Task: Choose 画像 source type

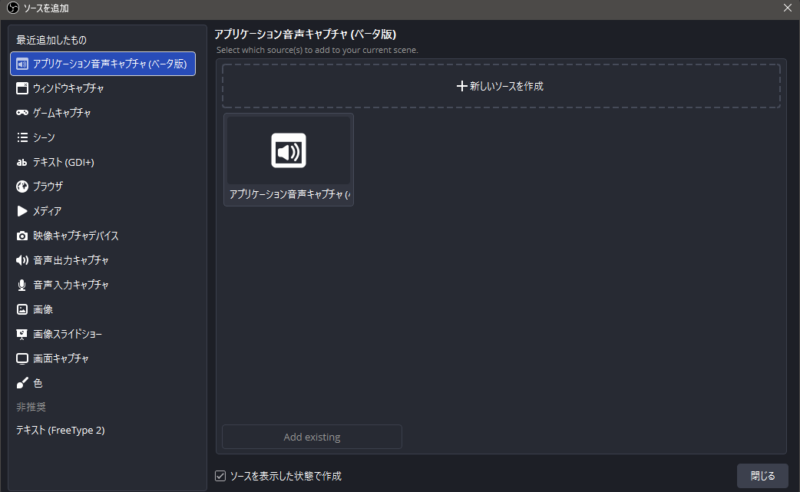Action: pos(103,309)
